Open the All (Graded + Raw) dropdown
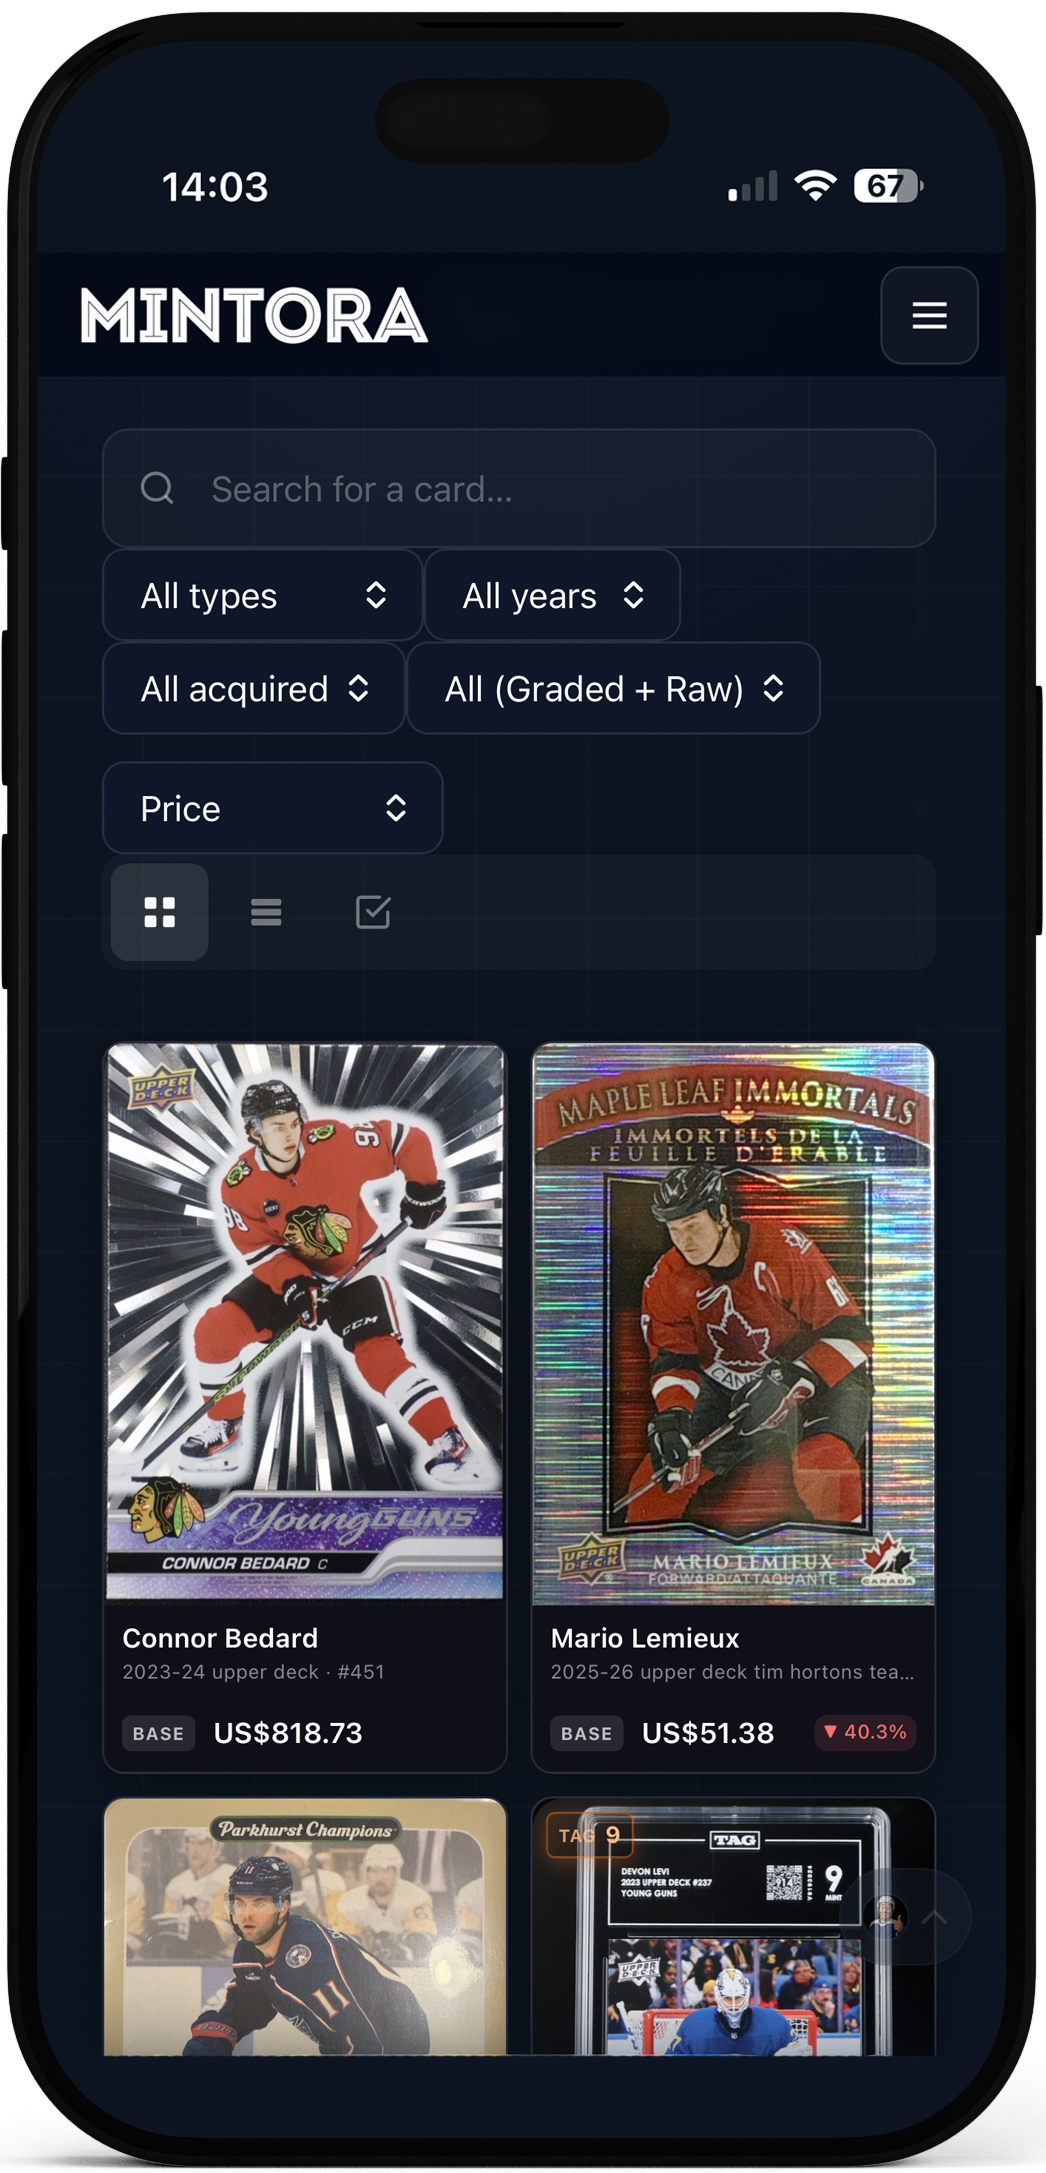The height and width of the screenshot is (2173, 1046). pyautogui.click(x=613, y=688)
